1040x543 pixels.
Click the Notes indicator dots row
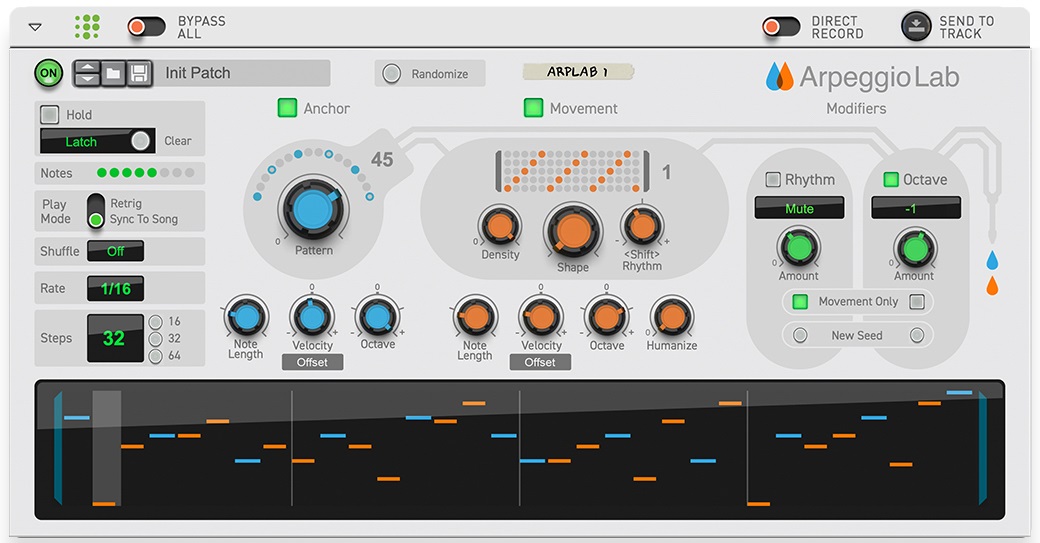coord(145,173)
